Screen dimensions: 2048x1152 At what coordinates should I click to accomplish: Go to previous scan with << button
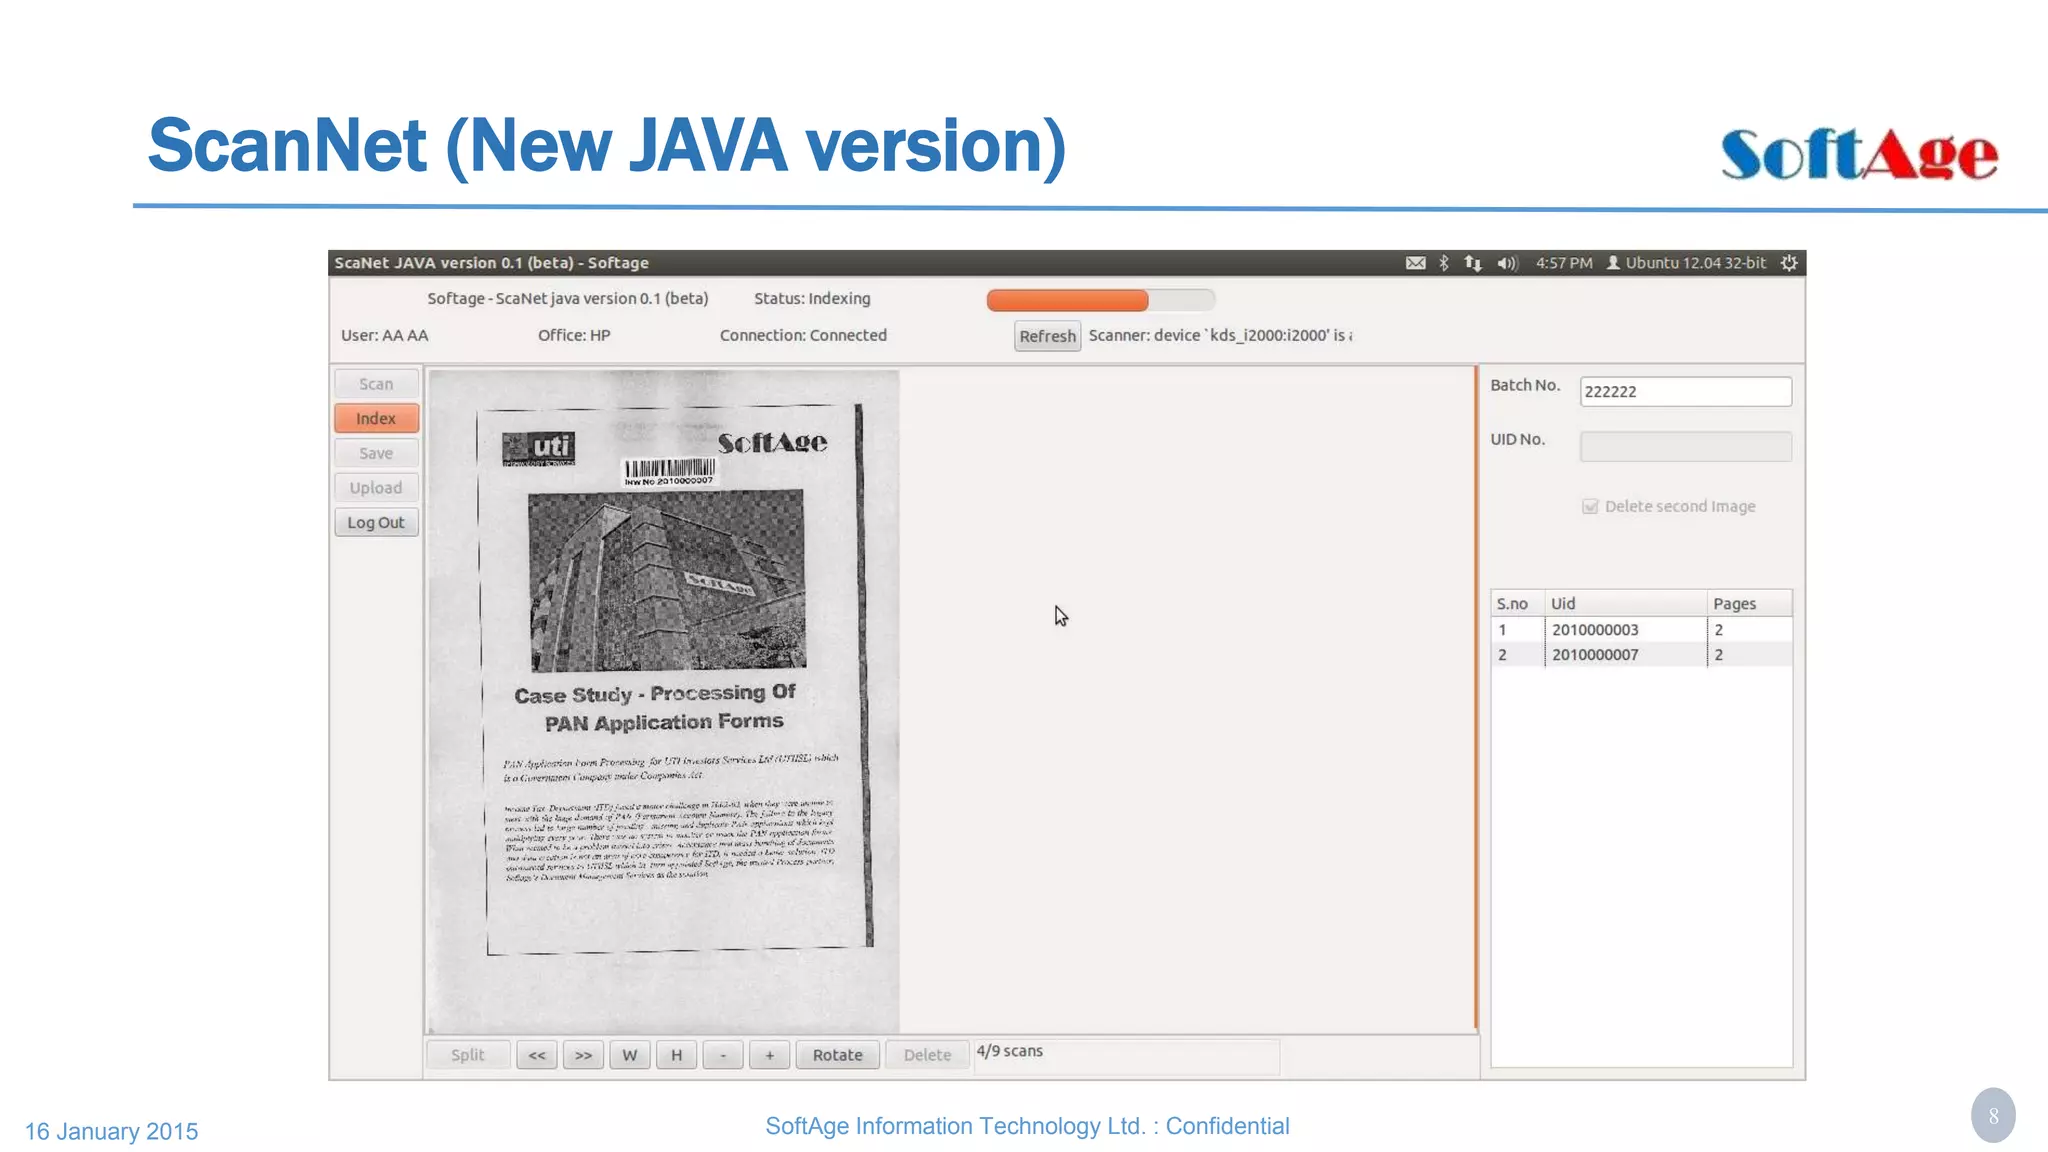tap(537, 1055)
